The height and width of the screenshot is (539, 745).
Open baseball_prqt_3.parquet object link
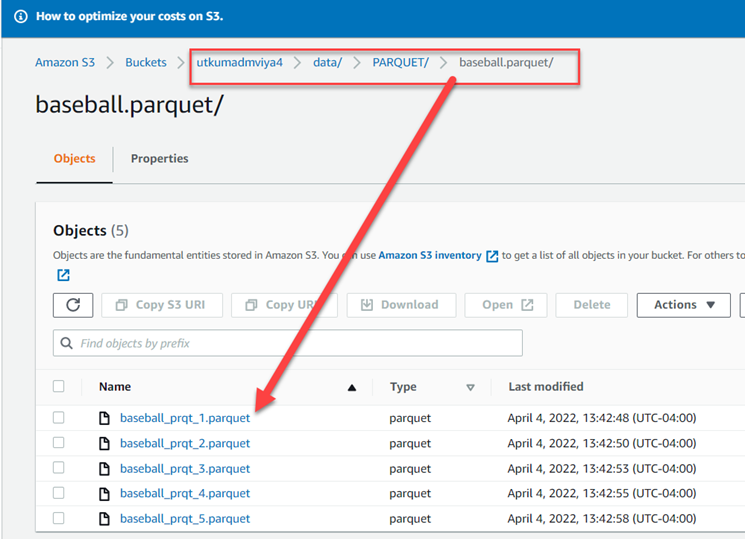point(185,469)
